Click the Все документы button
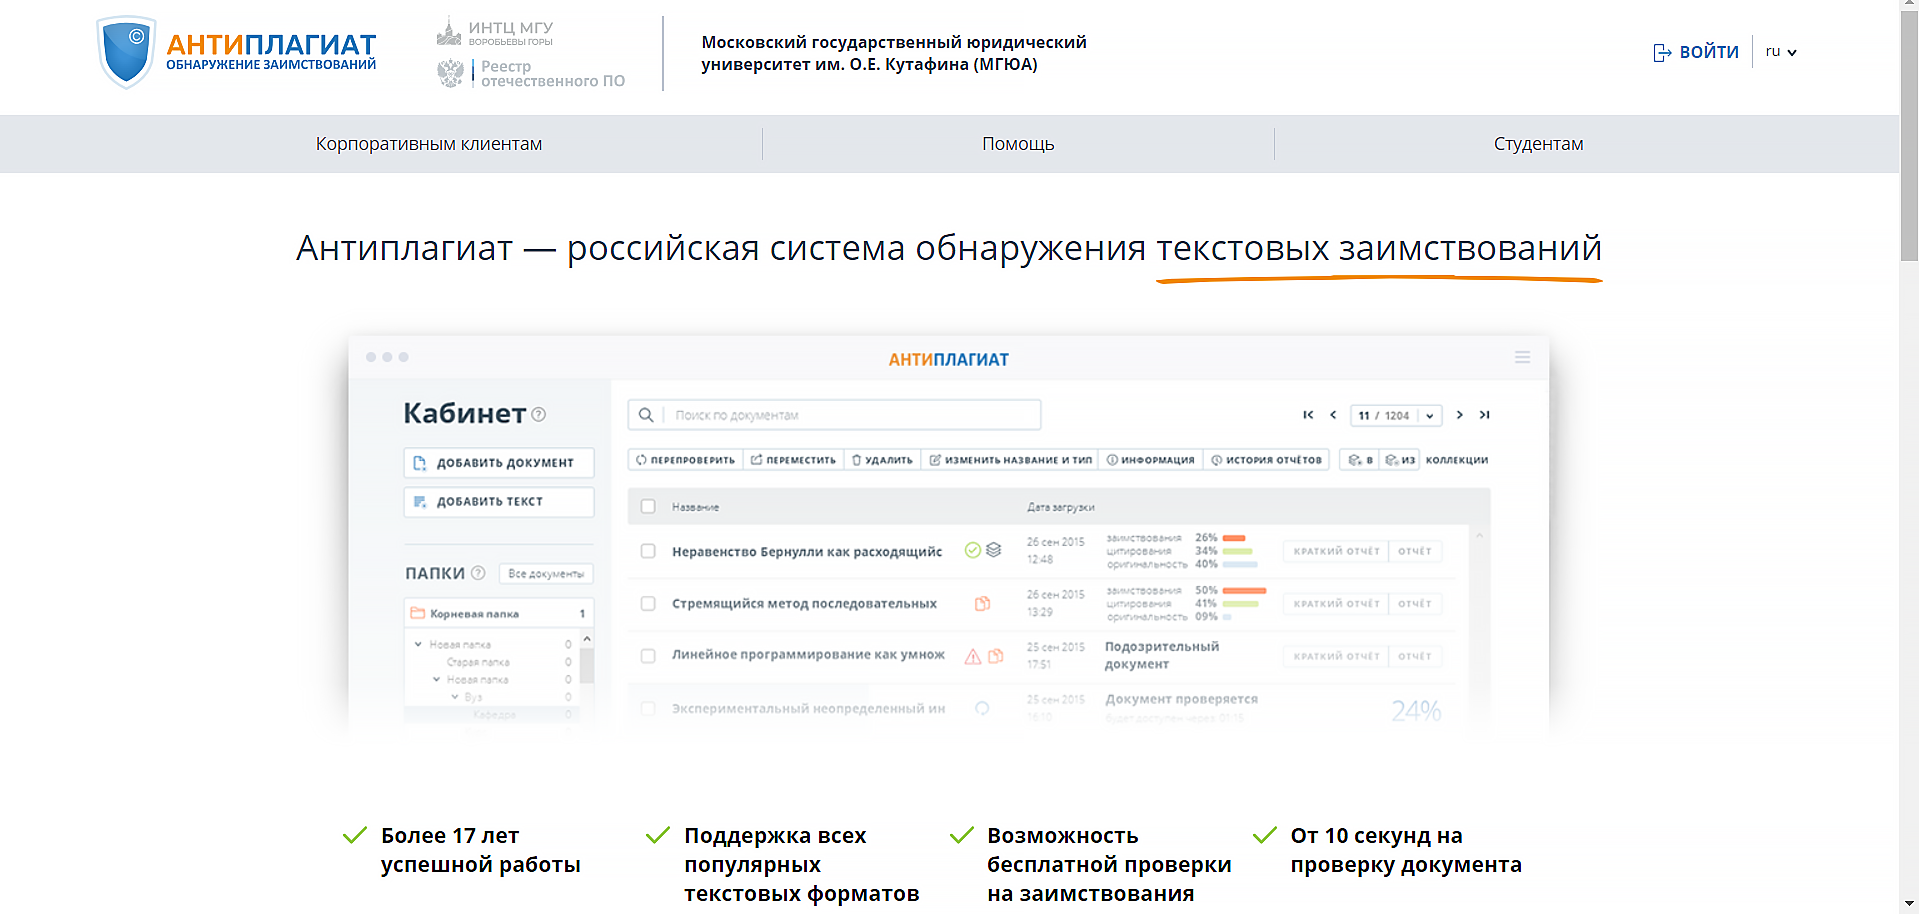 [546, 574]
